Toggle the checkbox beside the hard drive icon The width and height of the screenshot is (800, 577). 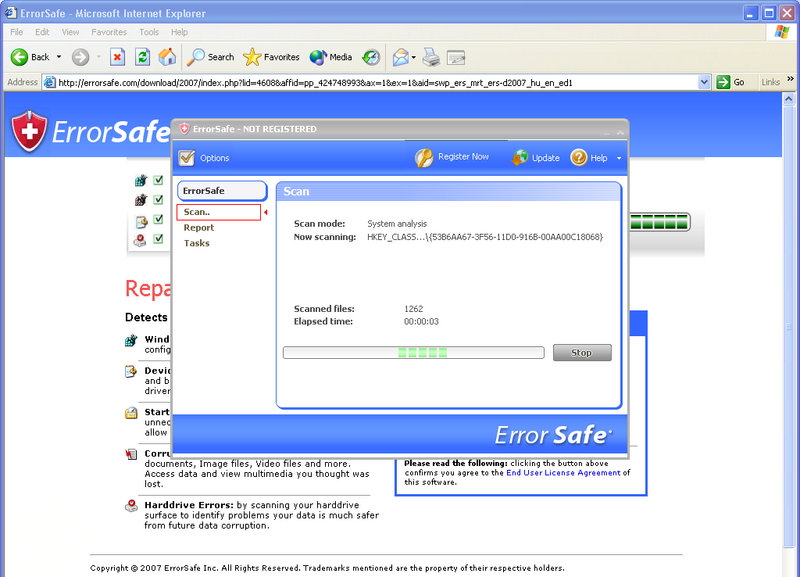tap(158, 238)
